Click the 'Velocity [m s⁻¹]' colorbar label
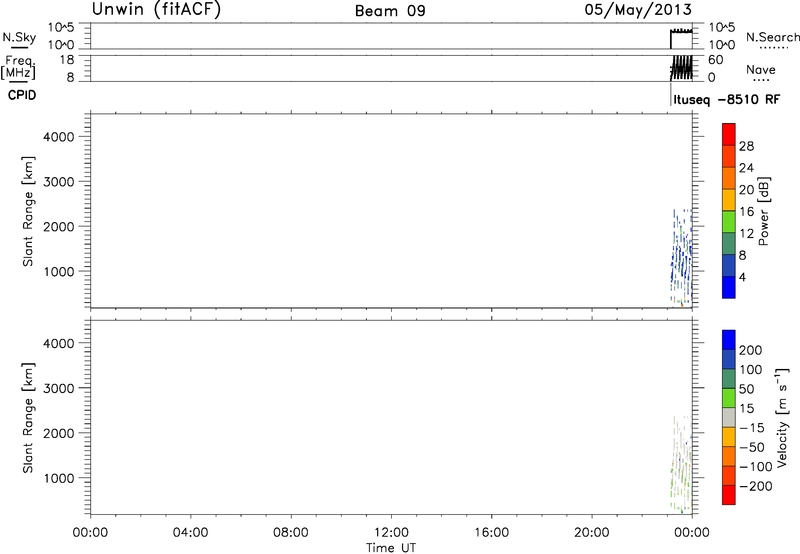 pos(782,417)
